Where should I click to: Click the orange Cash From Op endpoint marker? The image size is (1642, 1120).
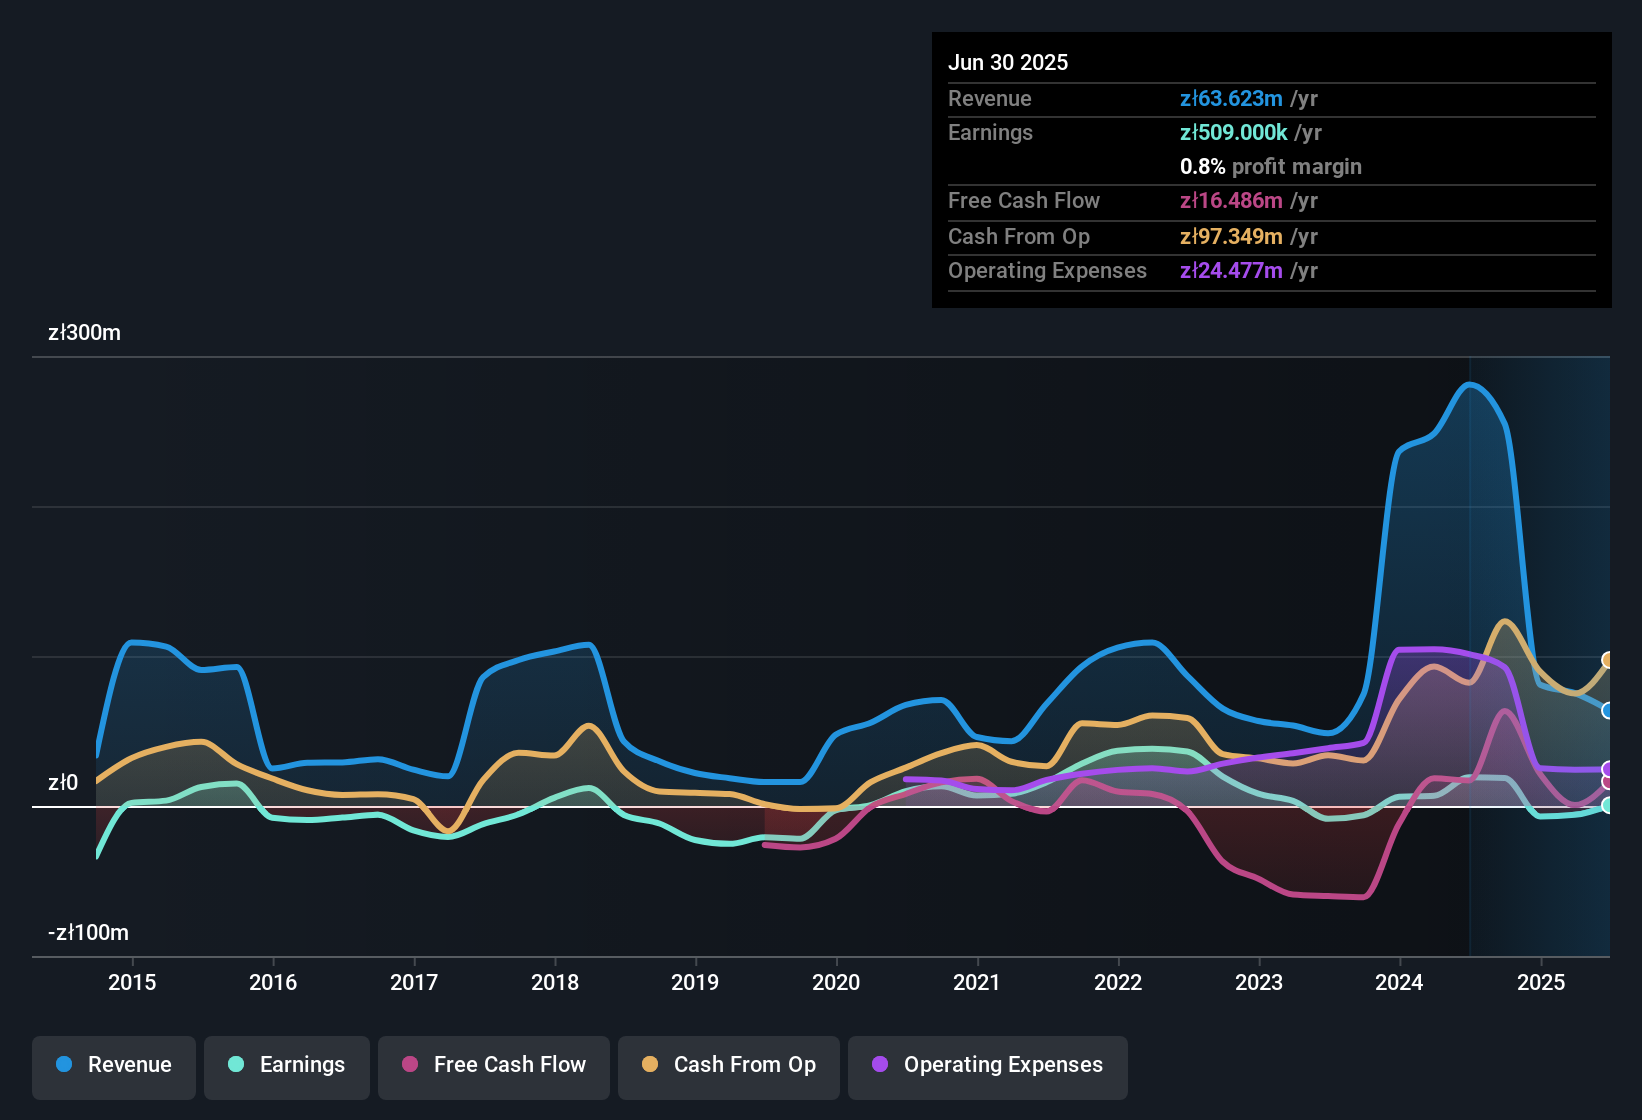1607,660
